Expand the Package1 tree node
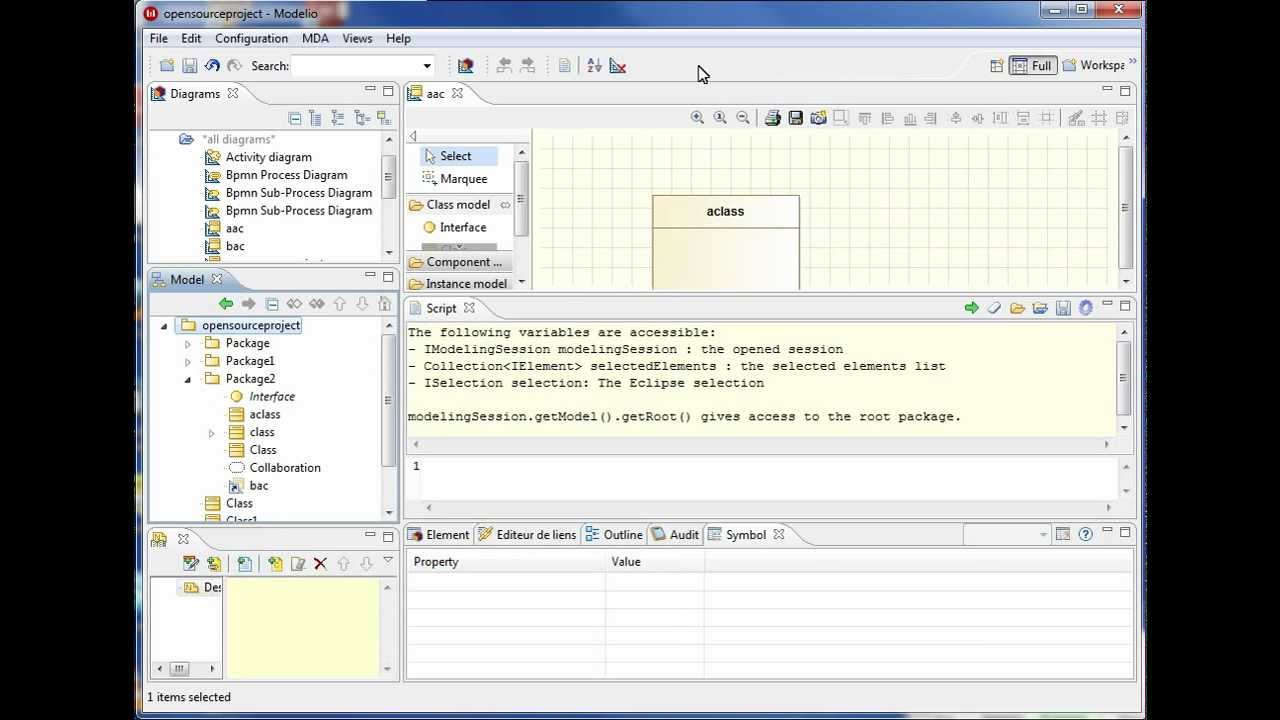Screen dimensions: 1280x720 [187, 362]
